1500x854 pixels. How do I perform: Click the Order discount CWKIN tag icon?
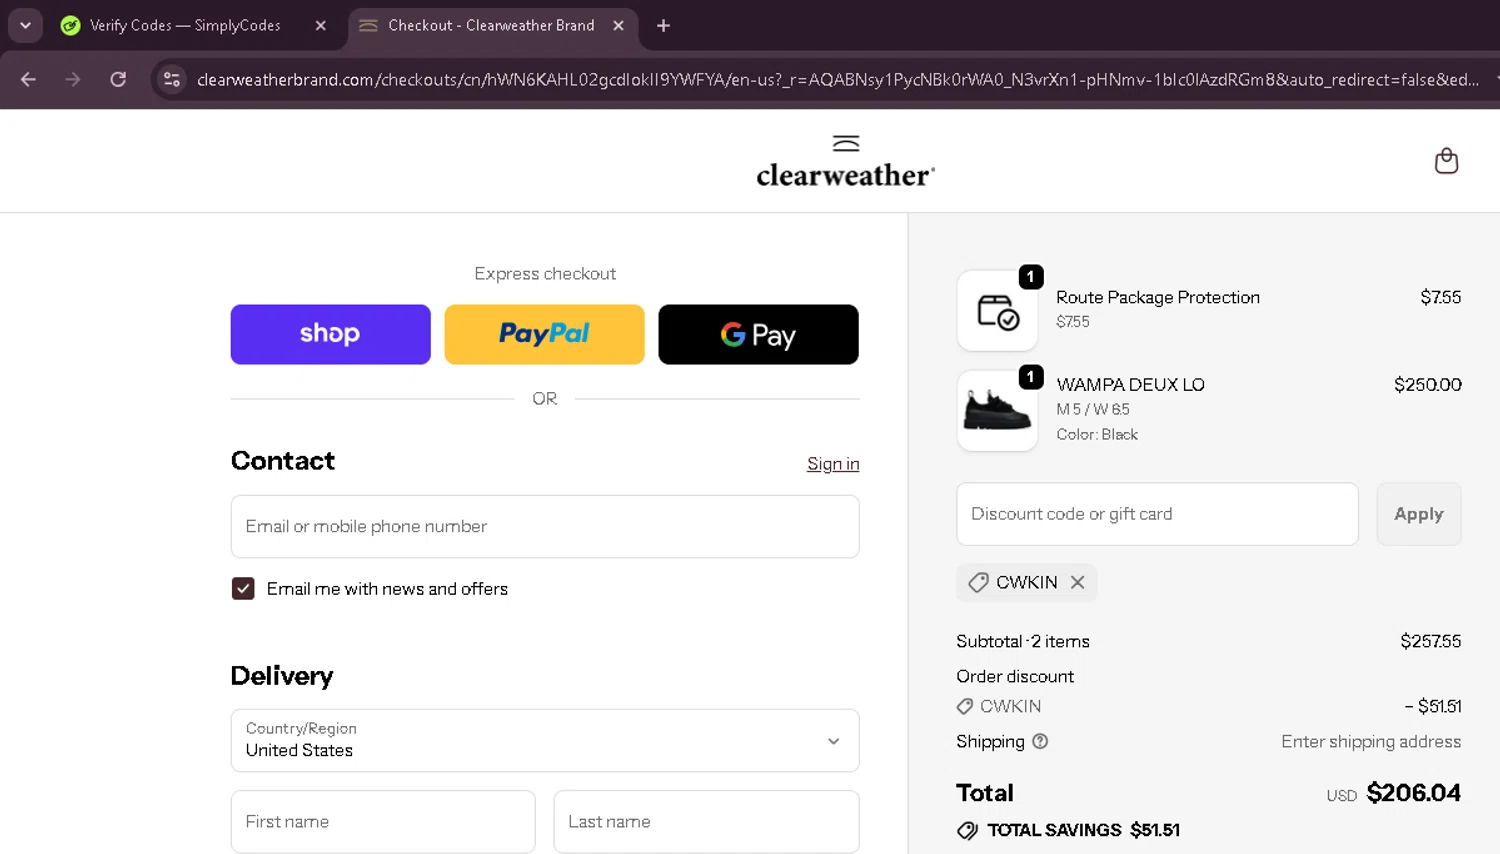[965, 706]
